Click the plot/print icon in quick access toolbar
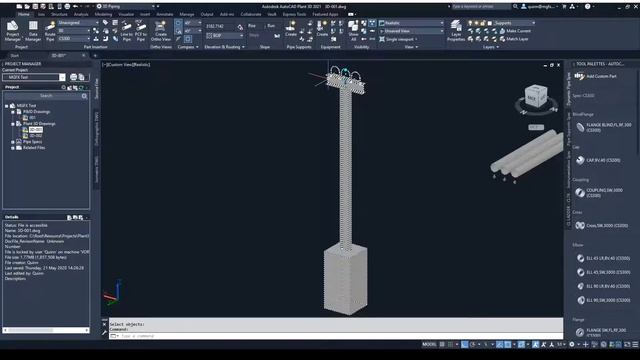This screenshot has height=360, width=640. coord(67,7)
